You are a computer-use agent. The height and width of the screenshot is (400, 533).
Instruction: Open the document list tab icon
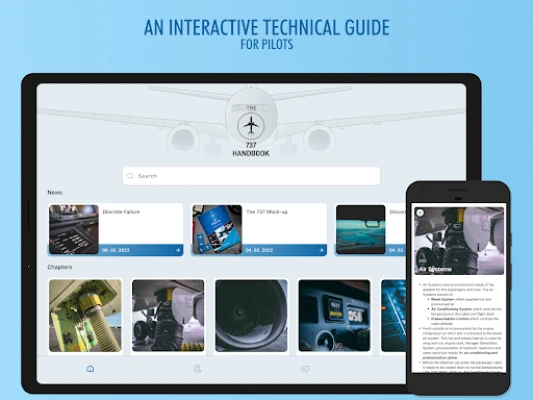(x=197, y=369)
